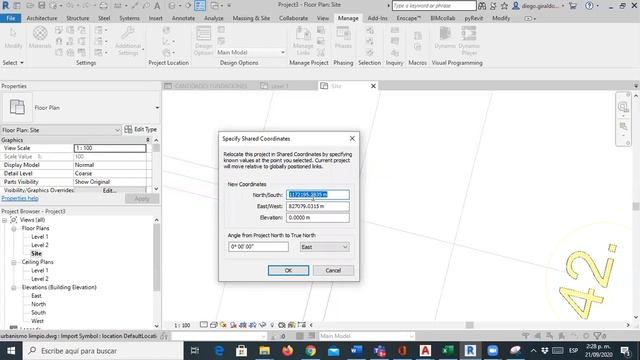Open Zoom app from the taskbar
This screenshot has height=360, width=640.
pos(493,351)
